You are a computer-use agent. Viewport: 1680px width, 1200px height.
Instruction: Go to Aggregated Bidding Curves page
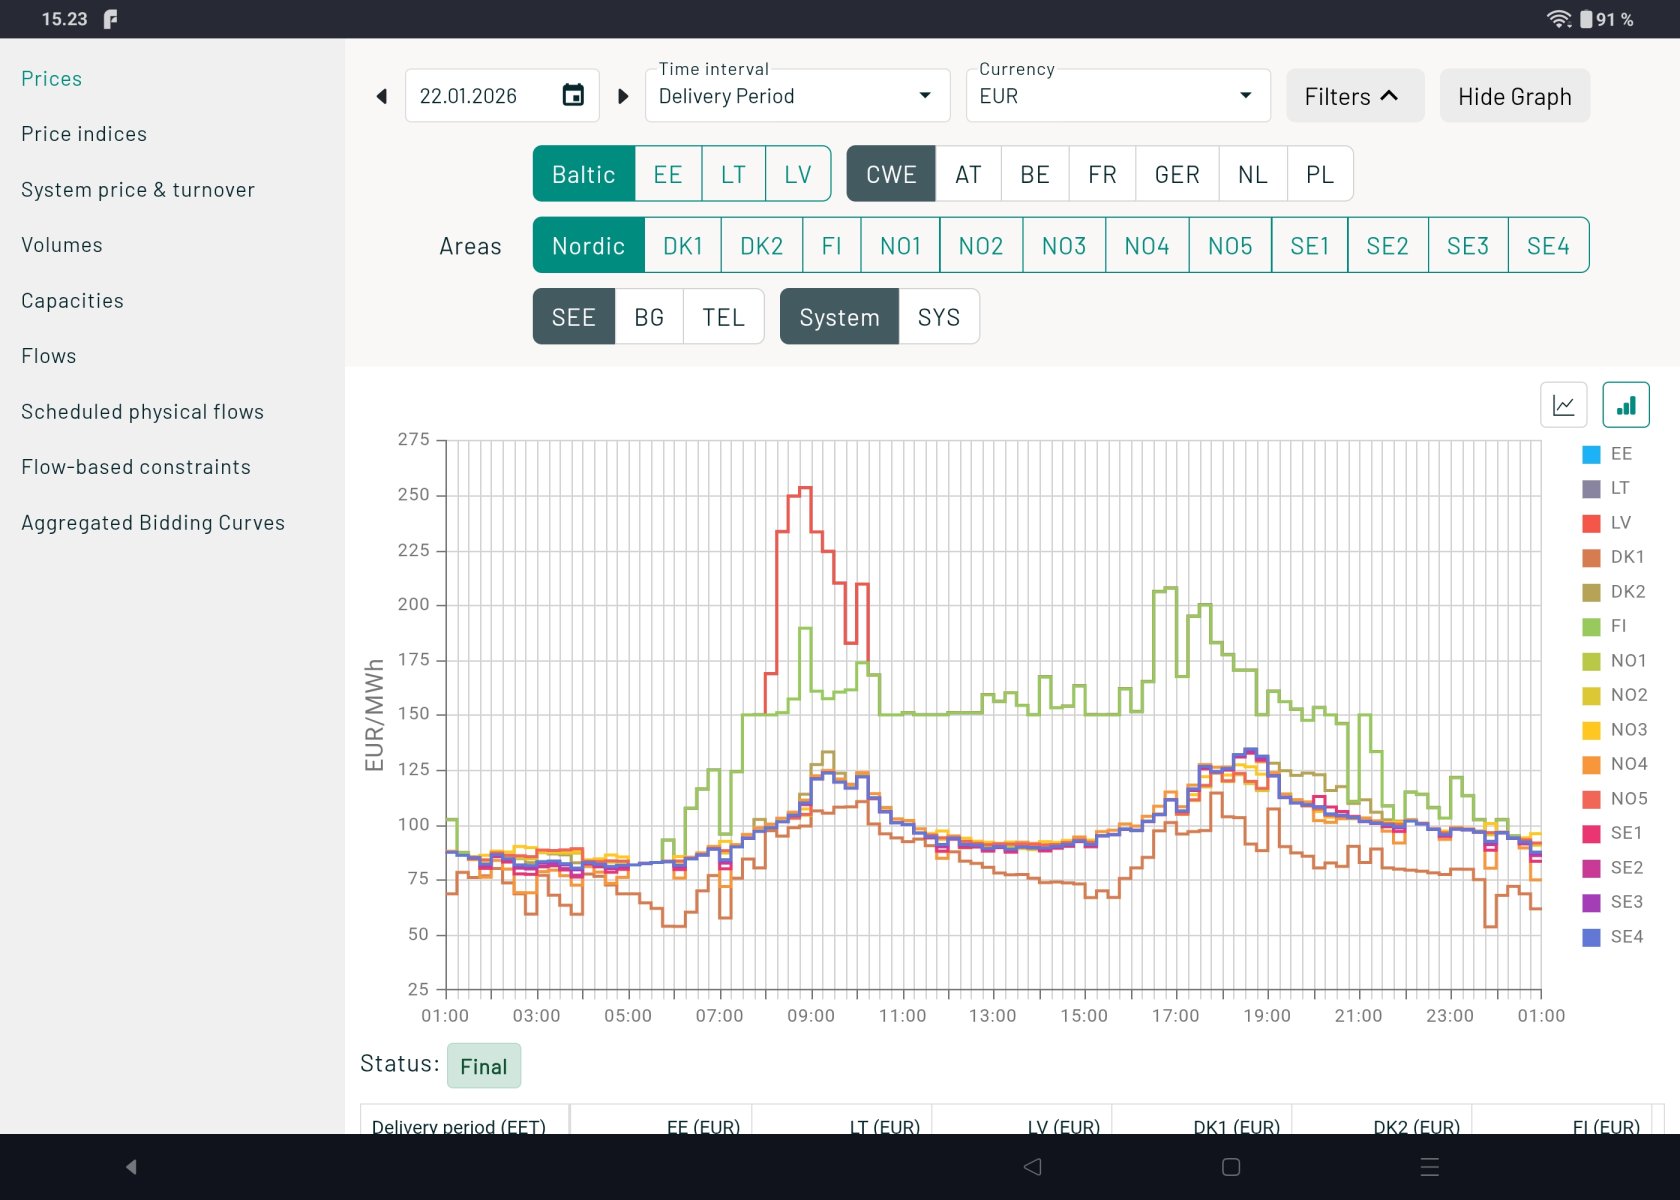(153, 523)
